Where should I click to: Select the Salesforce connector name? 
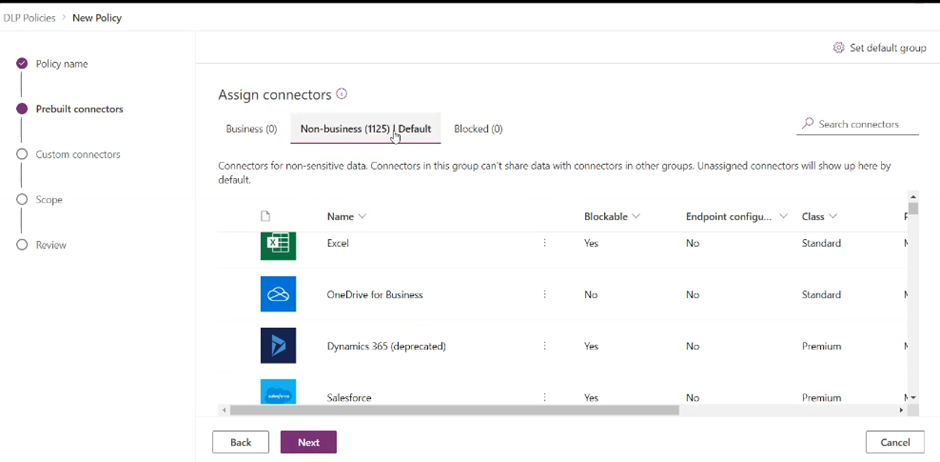tap(349, 398)
